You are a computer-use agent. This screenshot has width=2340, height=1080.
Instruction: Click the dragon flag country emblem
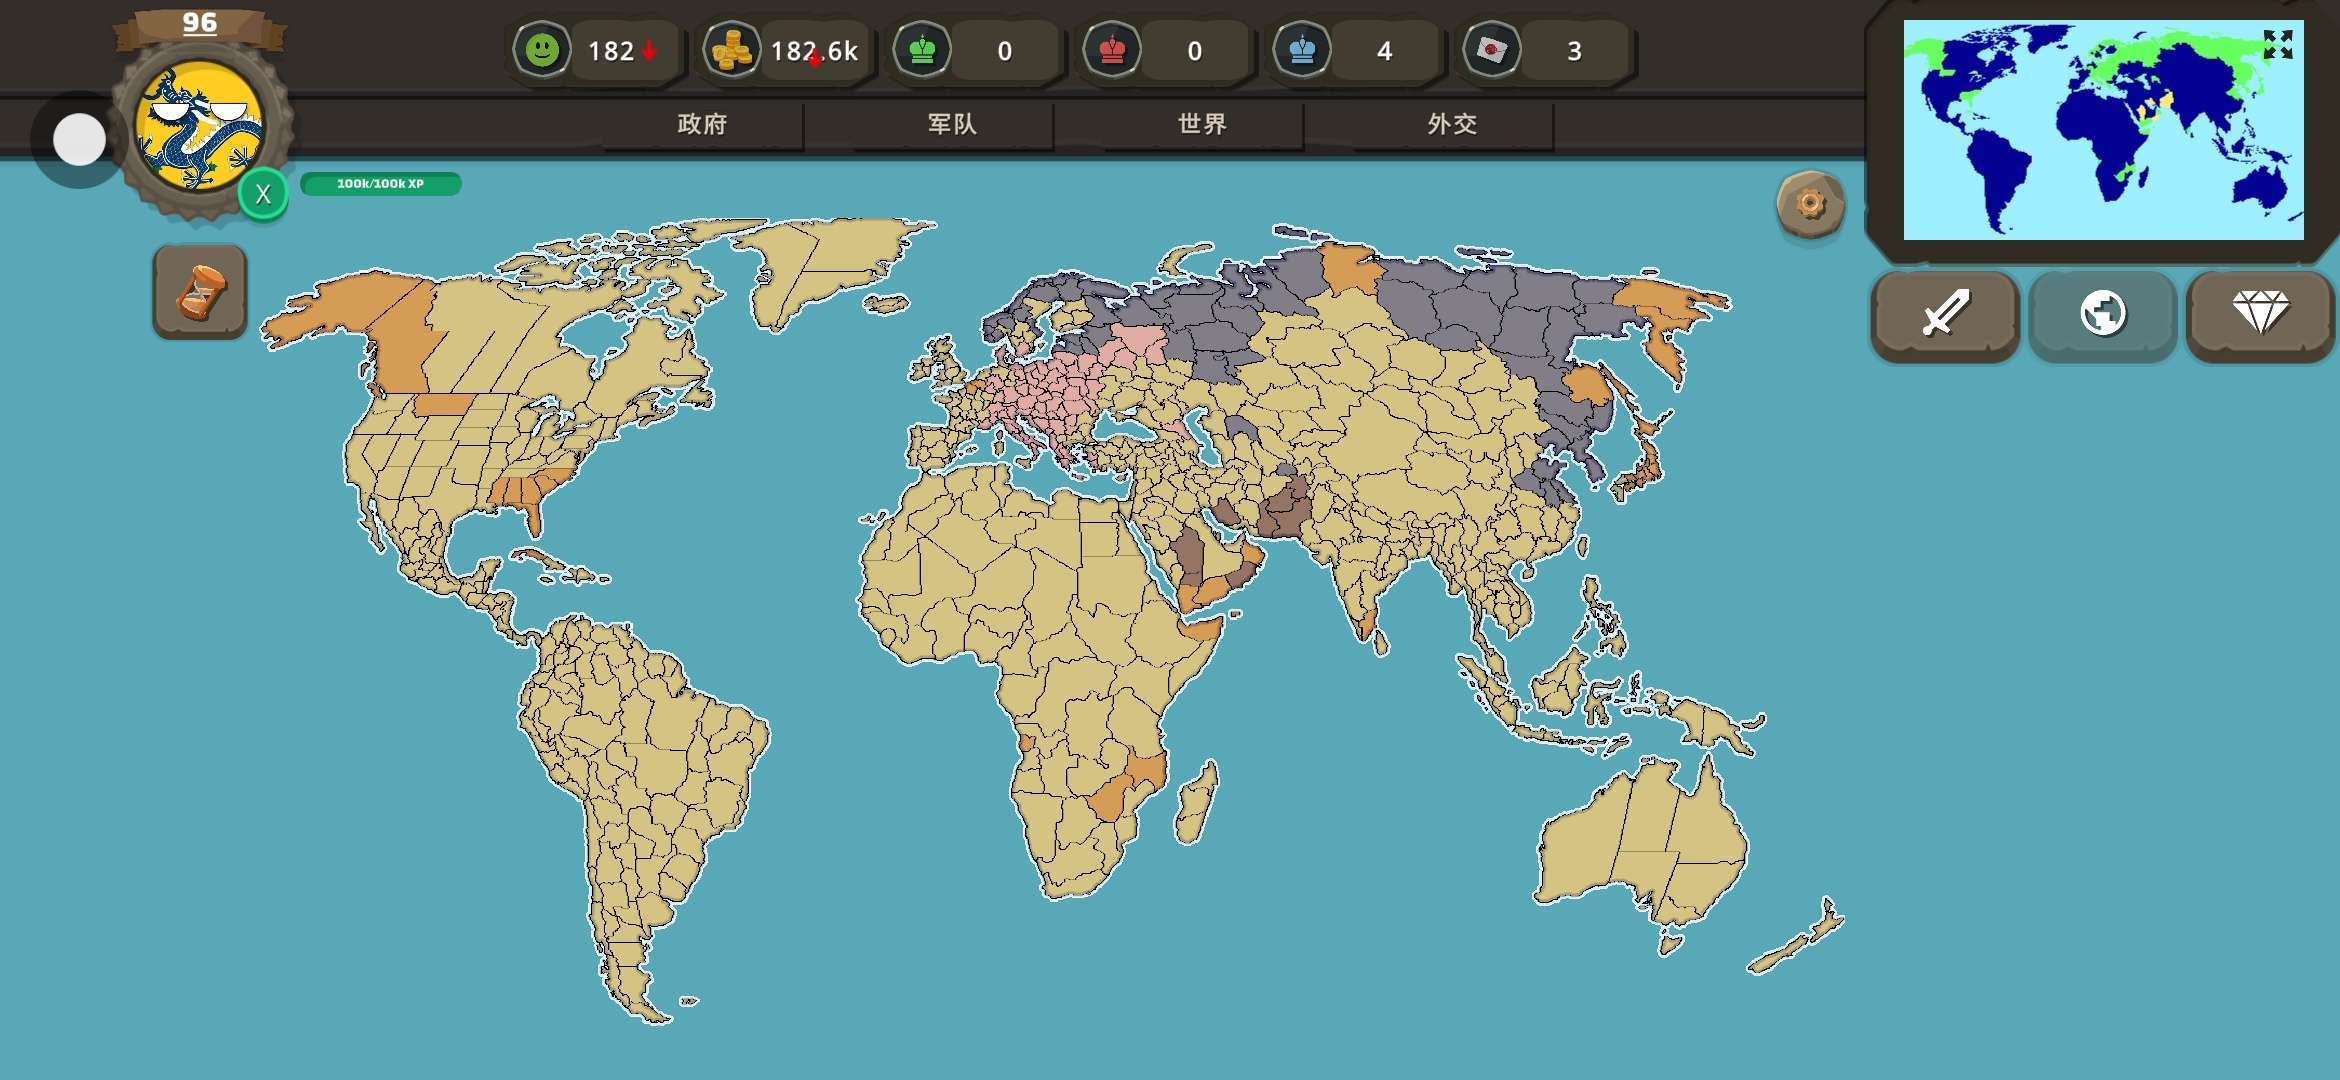click(200, 126)
